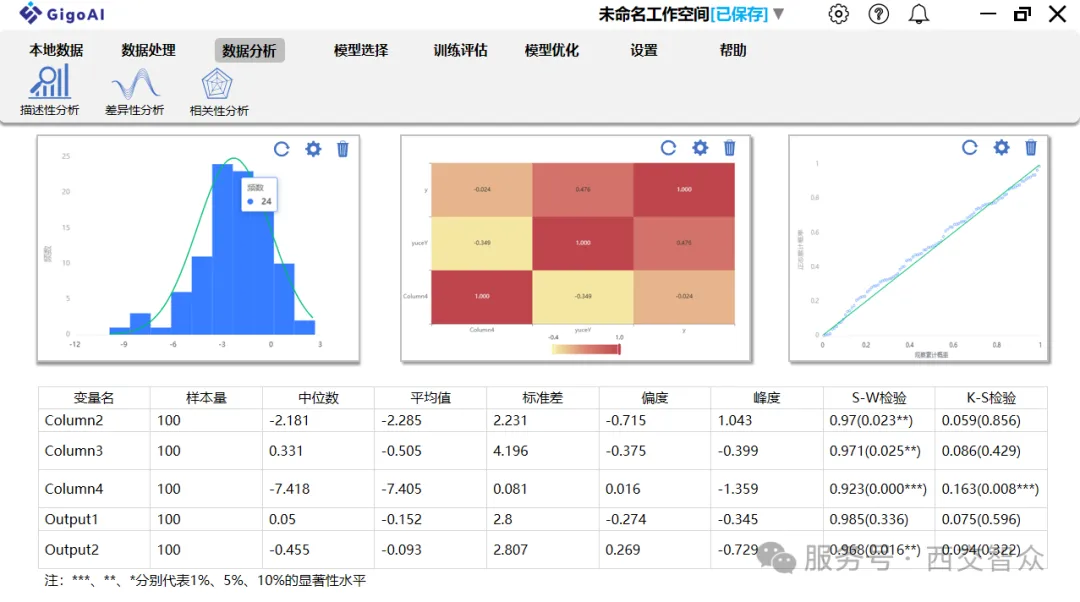Delete the Q-Q plot chart
Viewport: 1080px width, 602px height.
click(1031, 147)
